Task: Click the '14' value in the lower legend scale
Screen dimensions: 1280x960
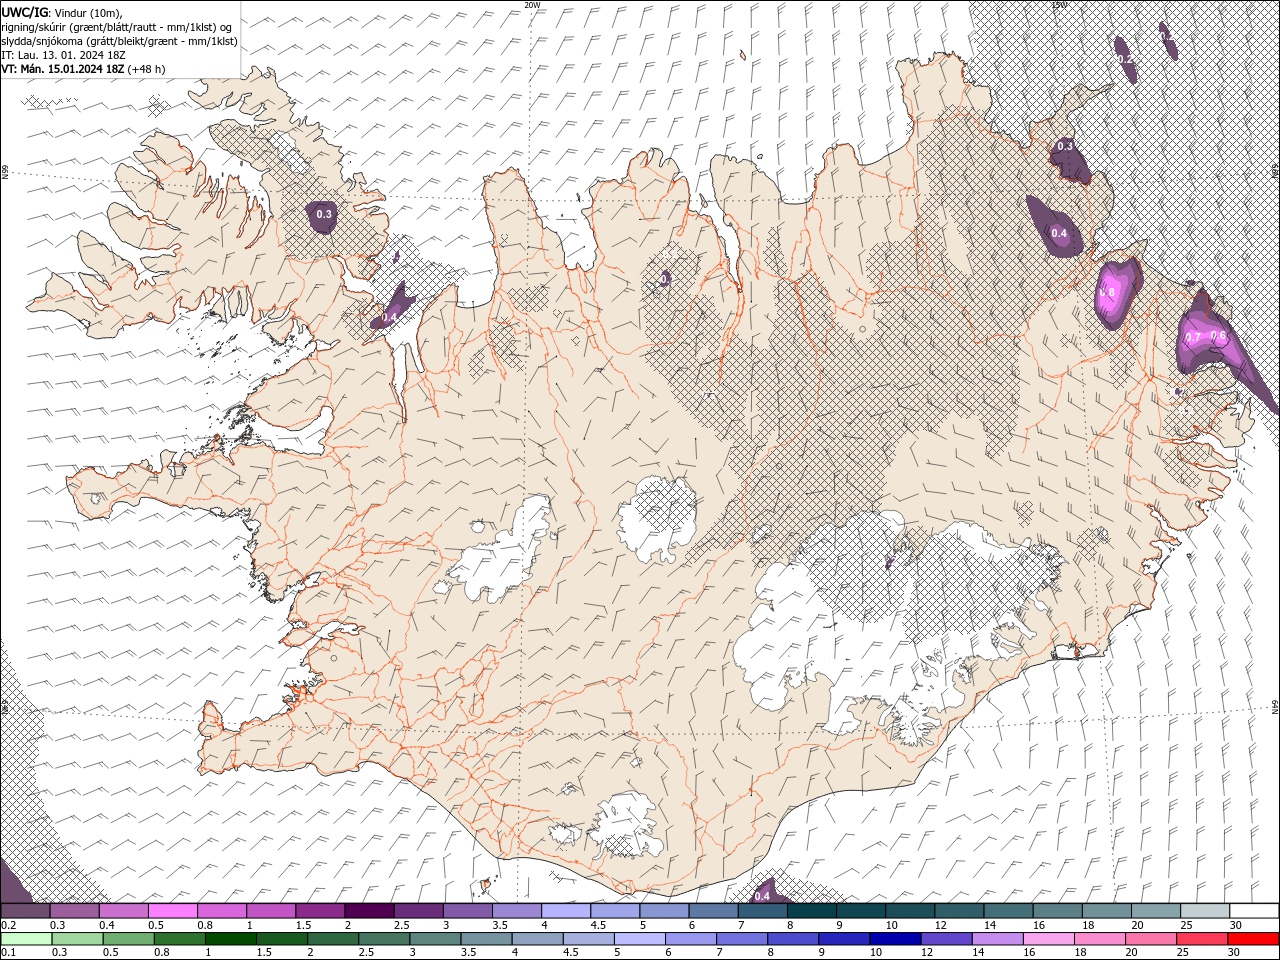Action: pos(978,952)
